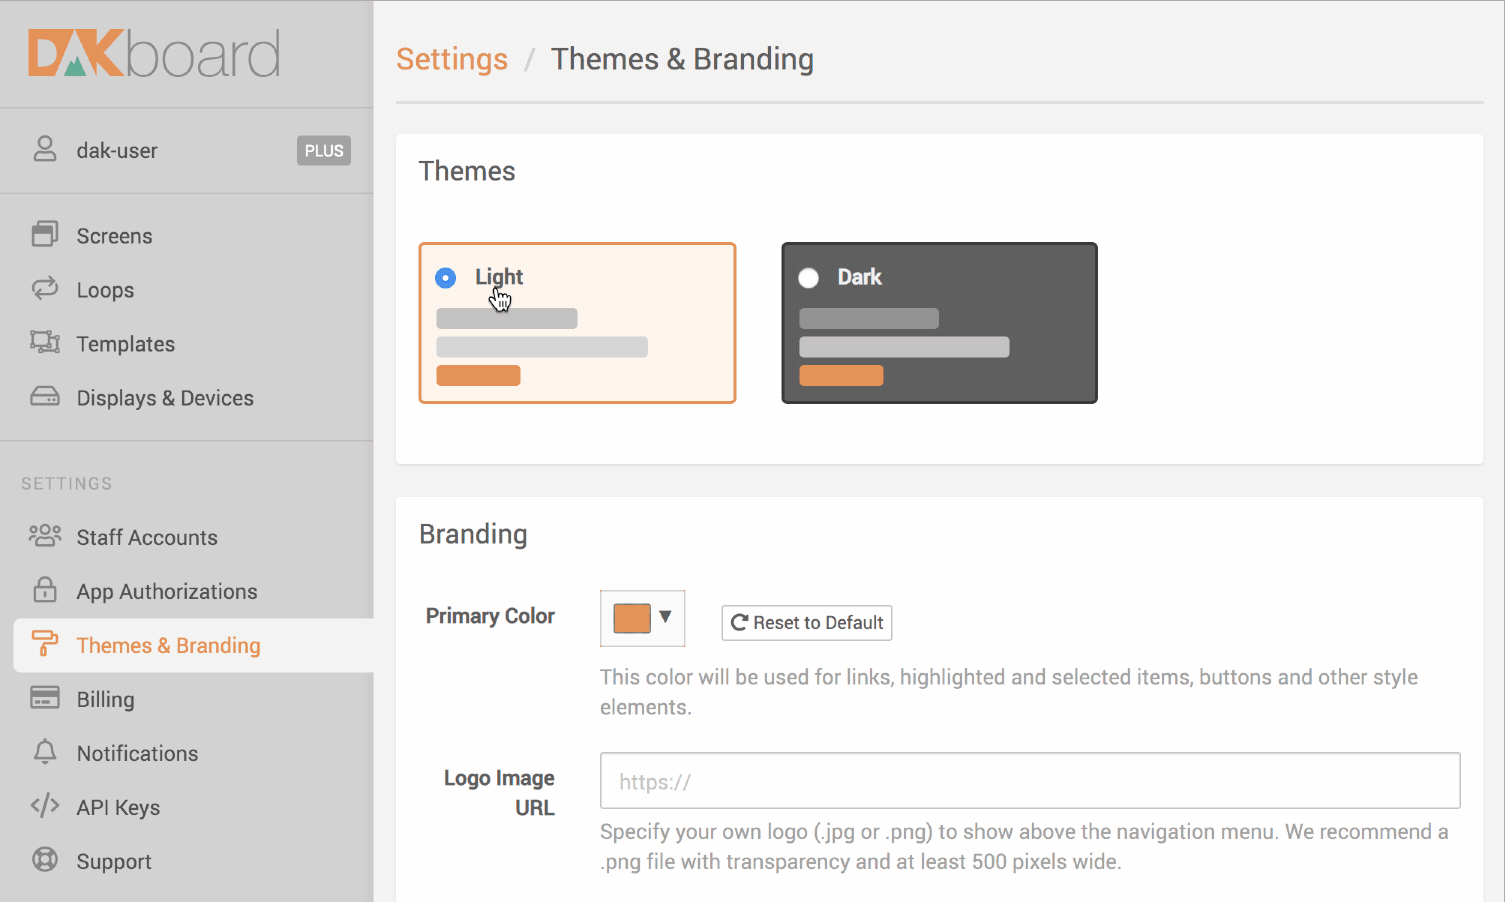Click Reset to Default button
This screenshot has width=1505, height=902.
807,623
